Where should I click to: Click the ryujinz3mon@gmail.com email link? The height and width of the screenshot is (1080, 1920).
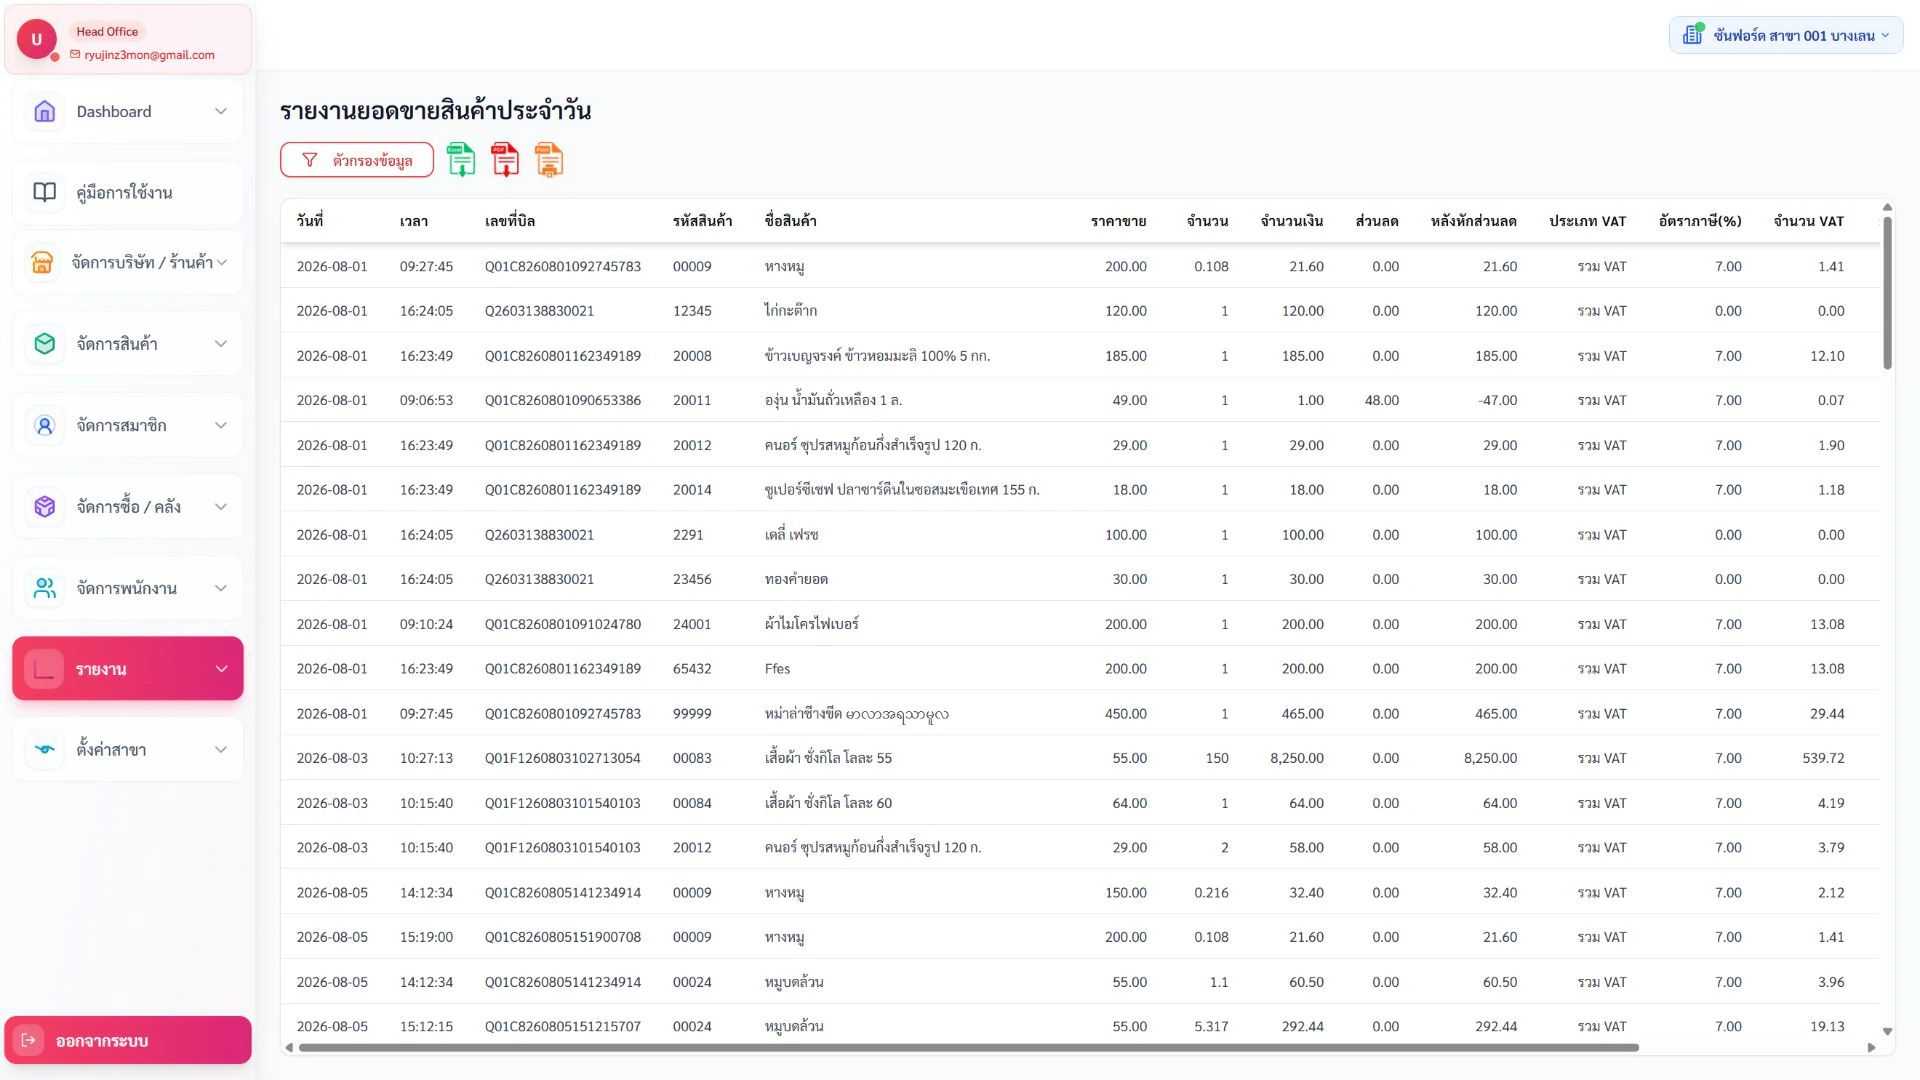pos(149,55)
